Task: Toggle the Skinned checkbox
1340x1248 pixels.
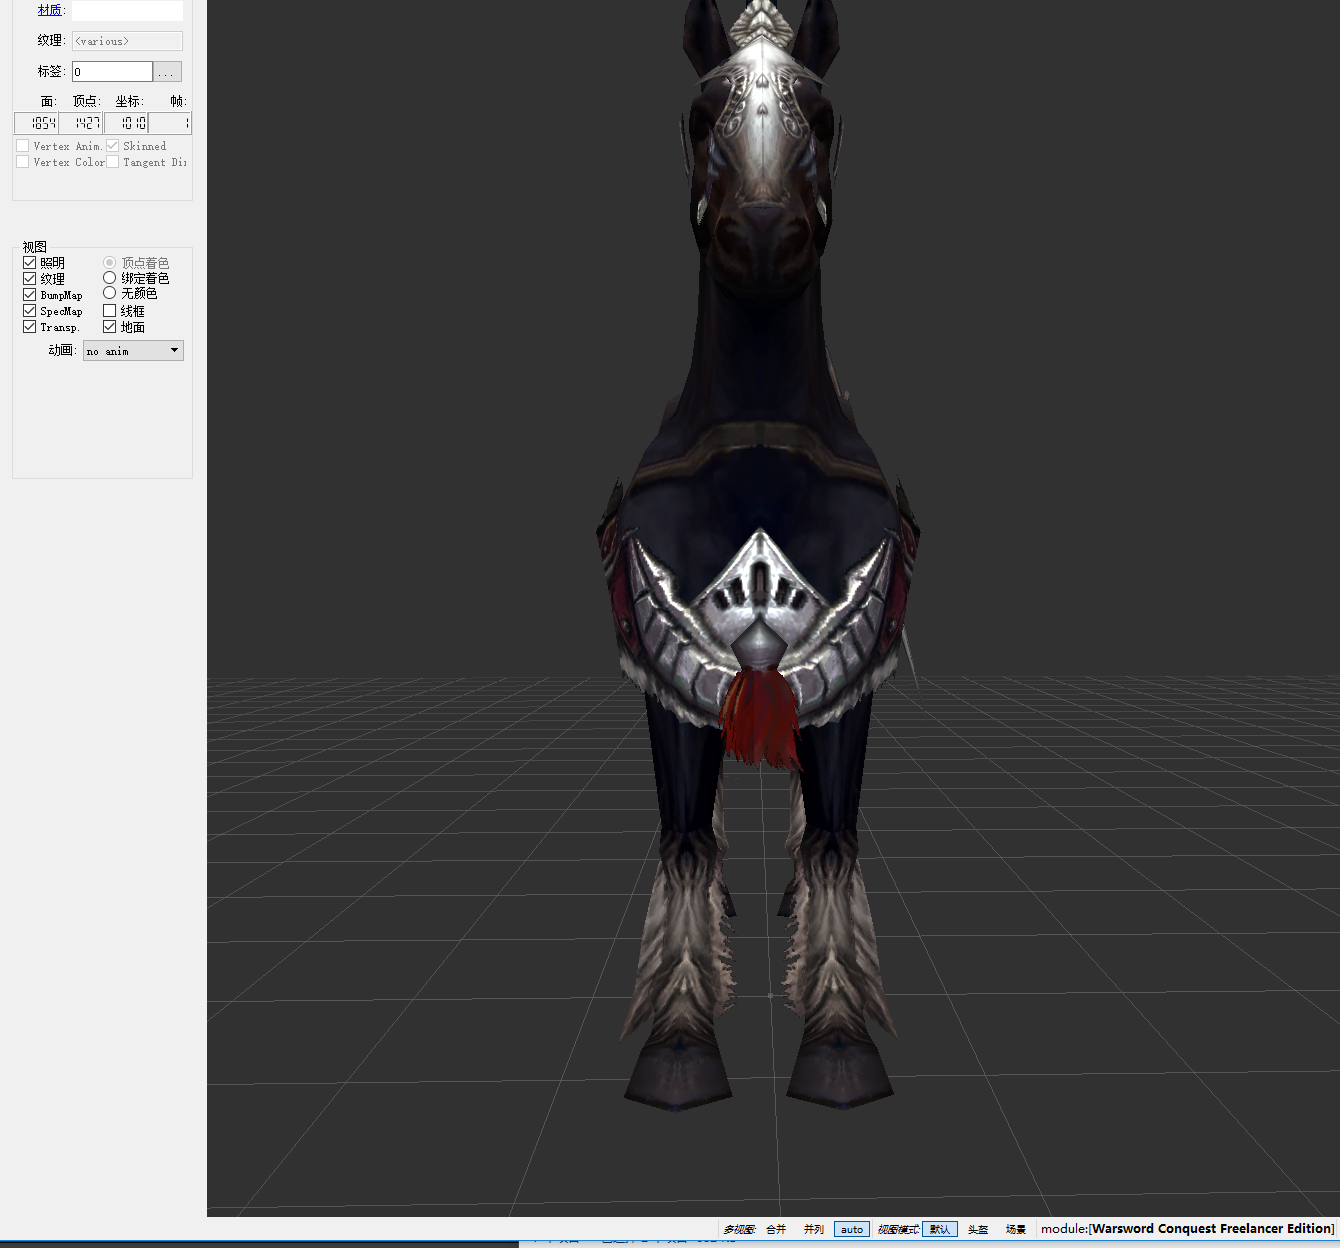Action: (113, 146)
